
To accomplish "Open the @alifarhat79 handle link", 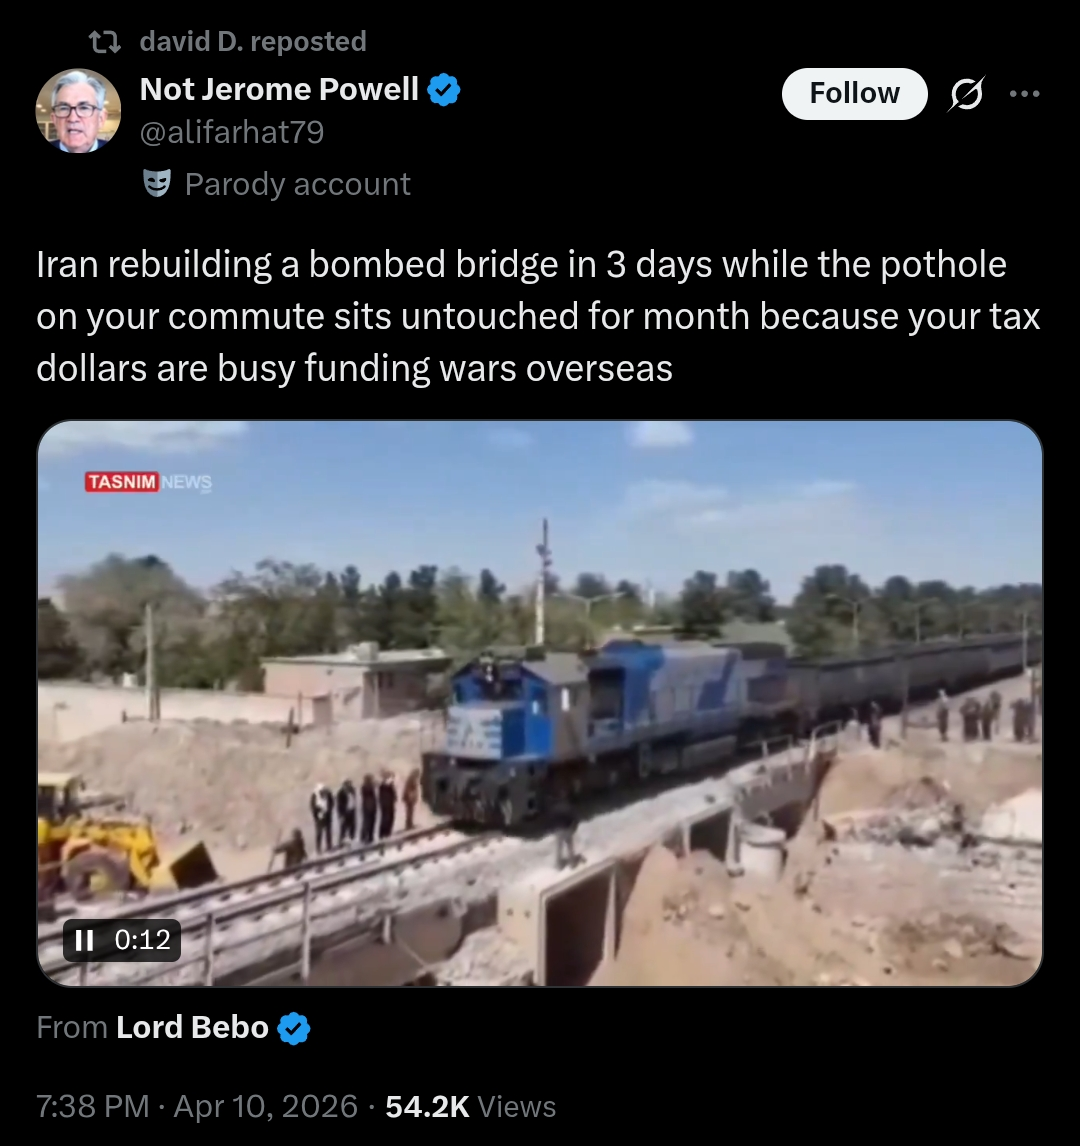I will (232, 132).
